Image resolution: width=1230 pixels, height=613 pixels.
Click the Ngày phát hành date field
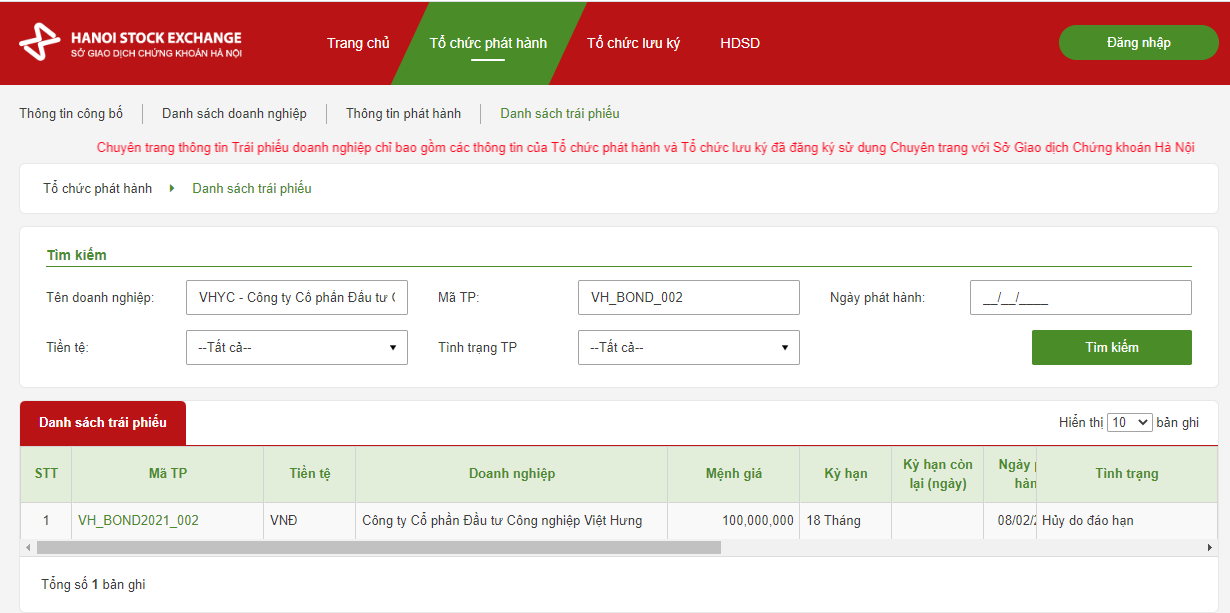(x=1080, y=297)
